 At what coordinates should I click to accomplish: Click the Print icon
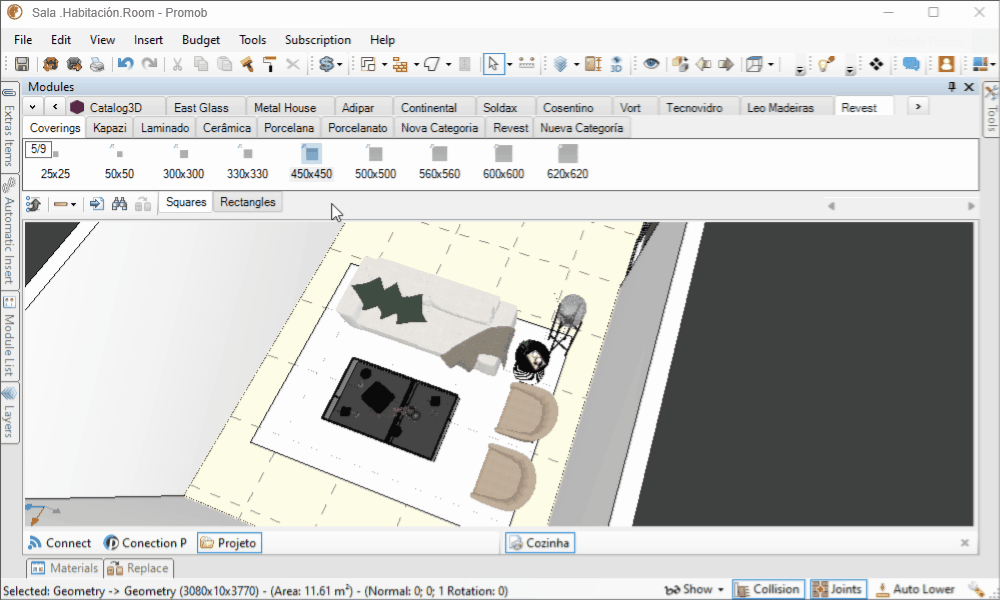tap(97, 64)
